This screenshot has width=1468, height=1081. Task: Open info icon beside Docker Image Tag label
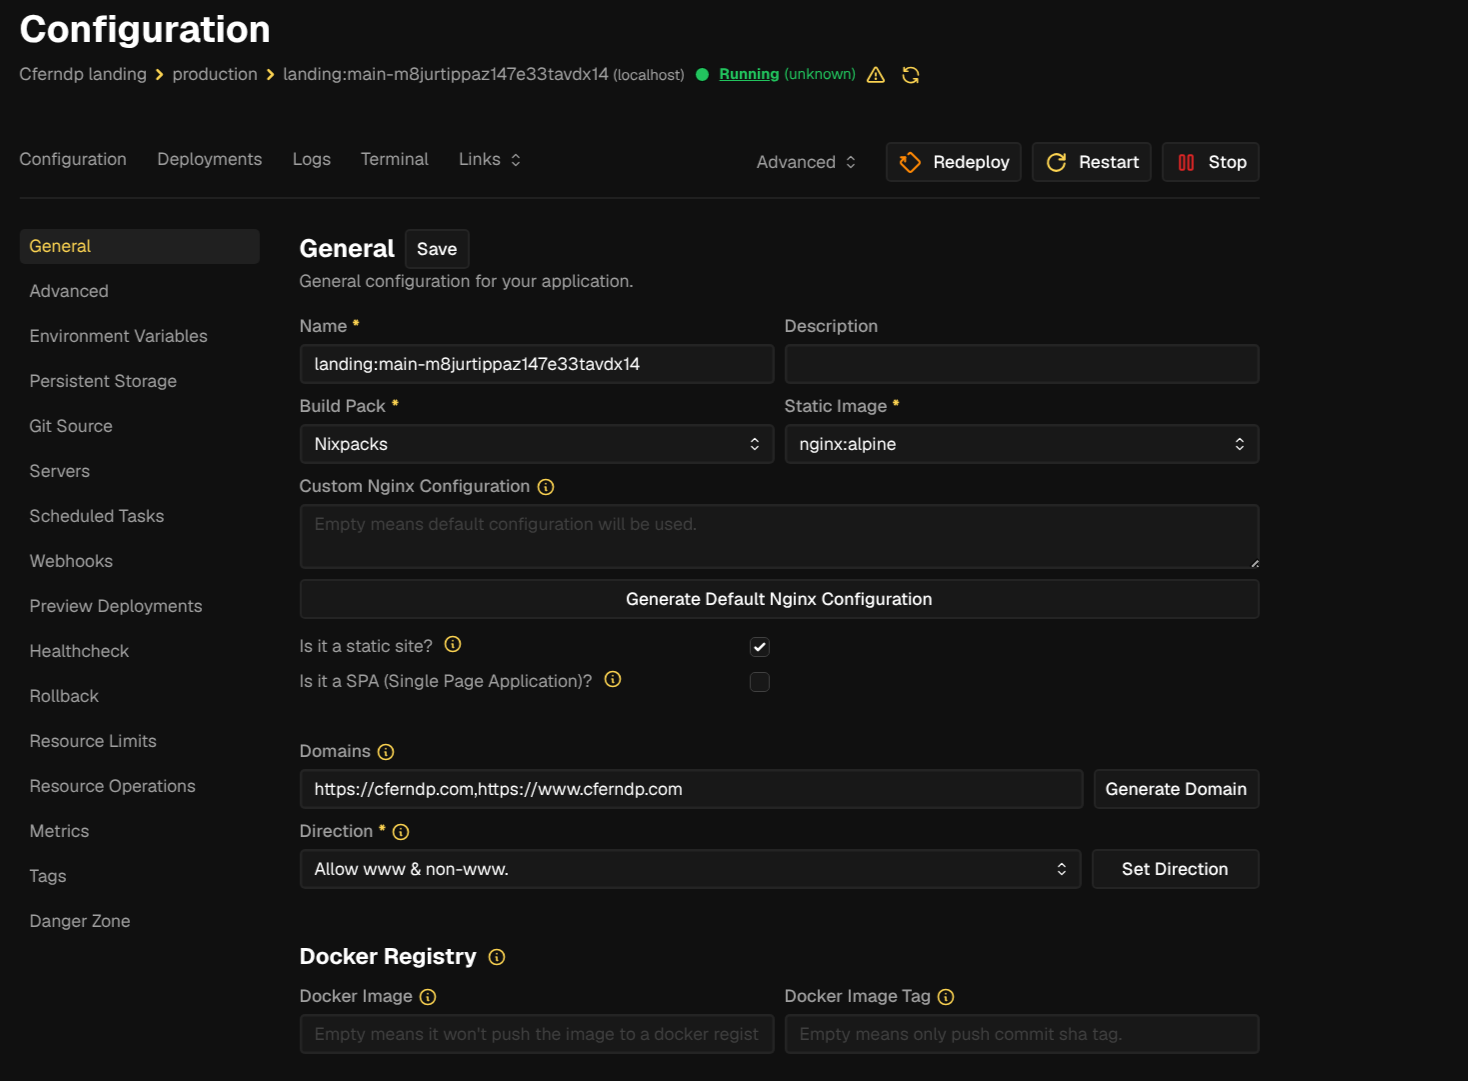(x=946, y=997)
